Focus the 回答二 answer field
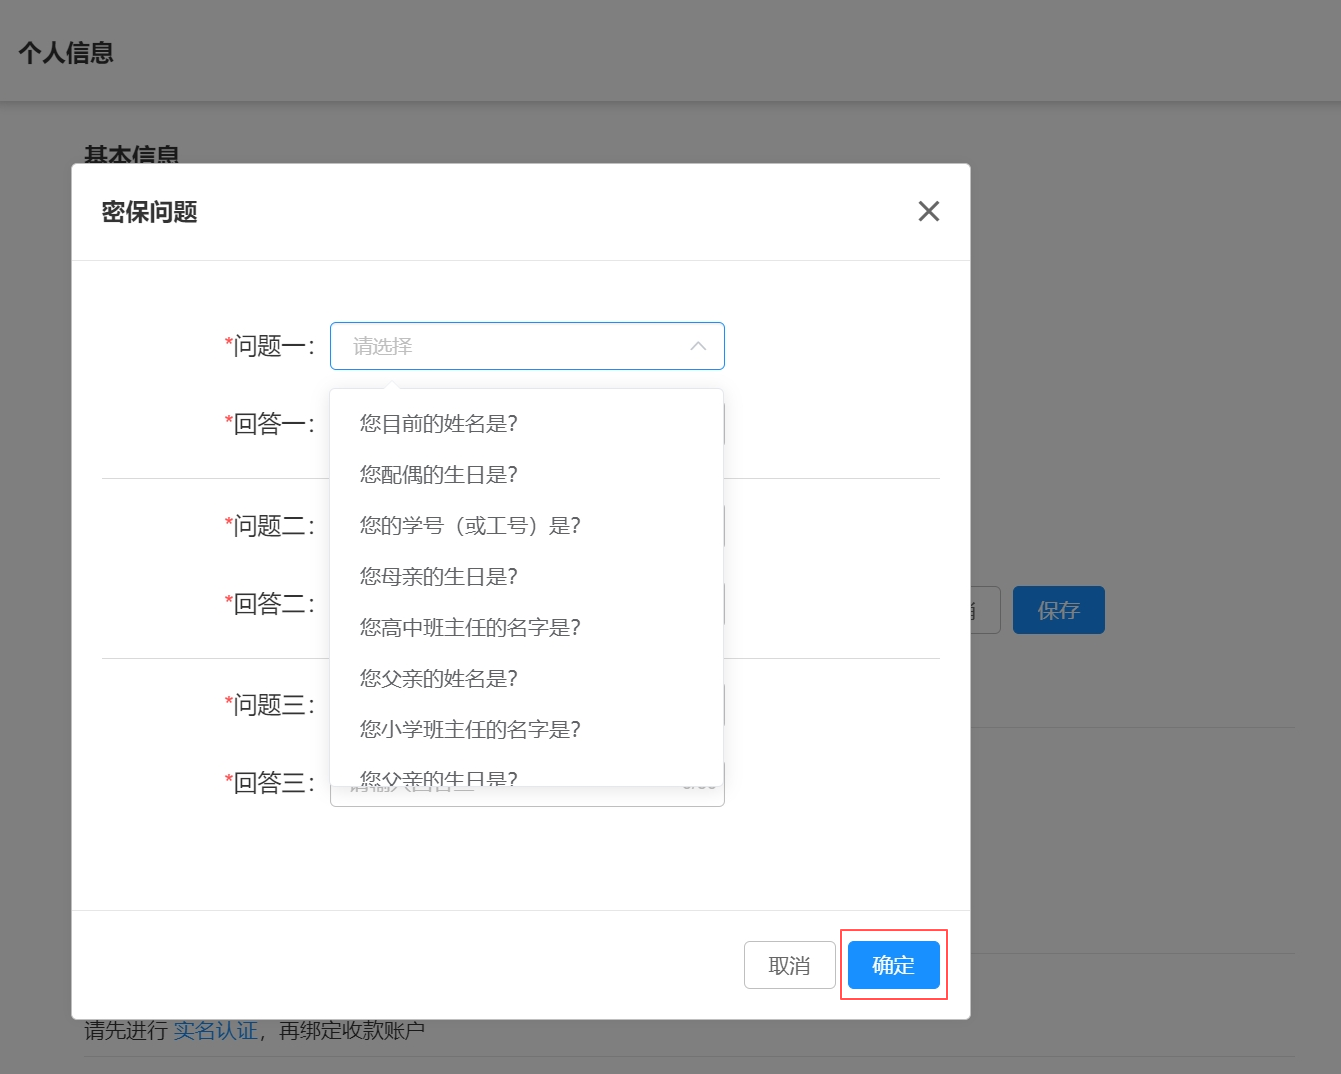1341x1074 pixels. point(527,604)
